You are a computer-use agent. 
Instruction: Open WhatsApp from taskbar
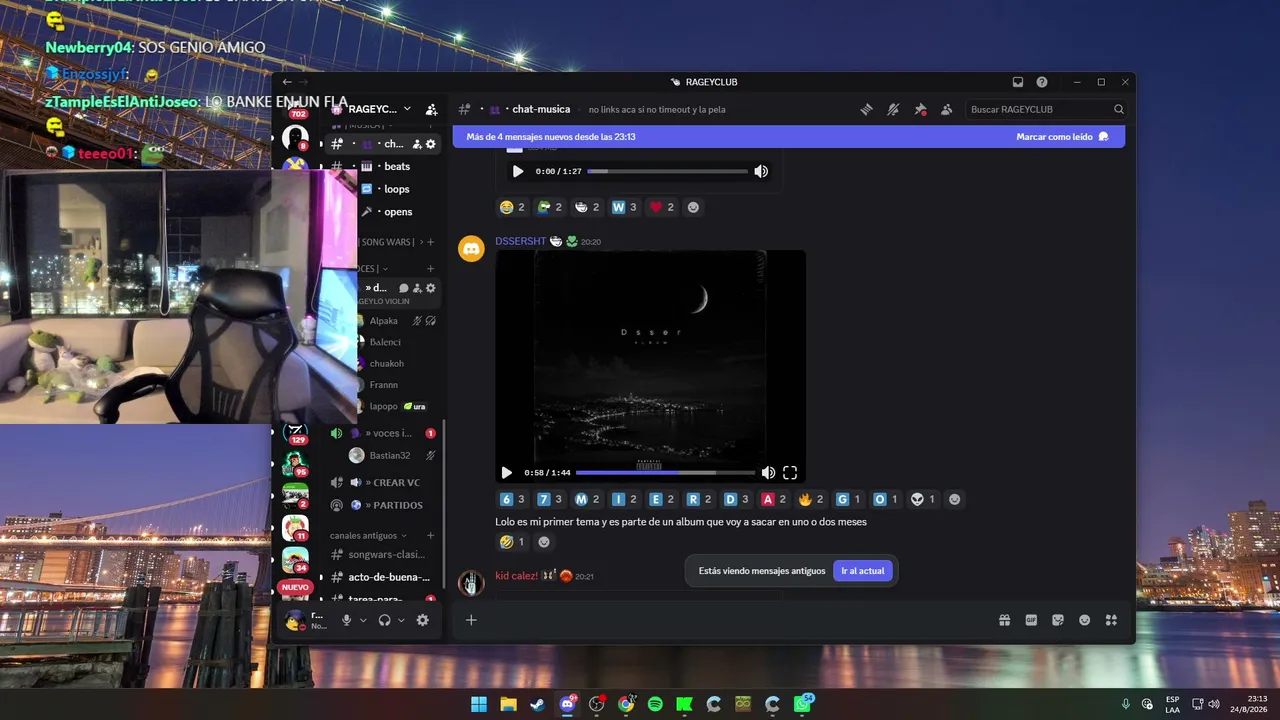pos(802,704)
